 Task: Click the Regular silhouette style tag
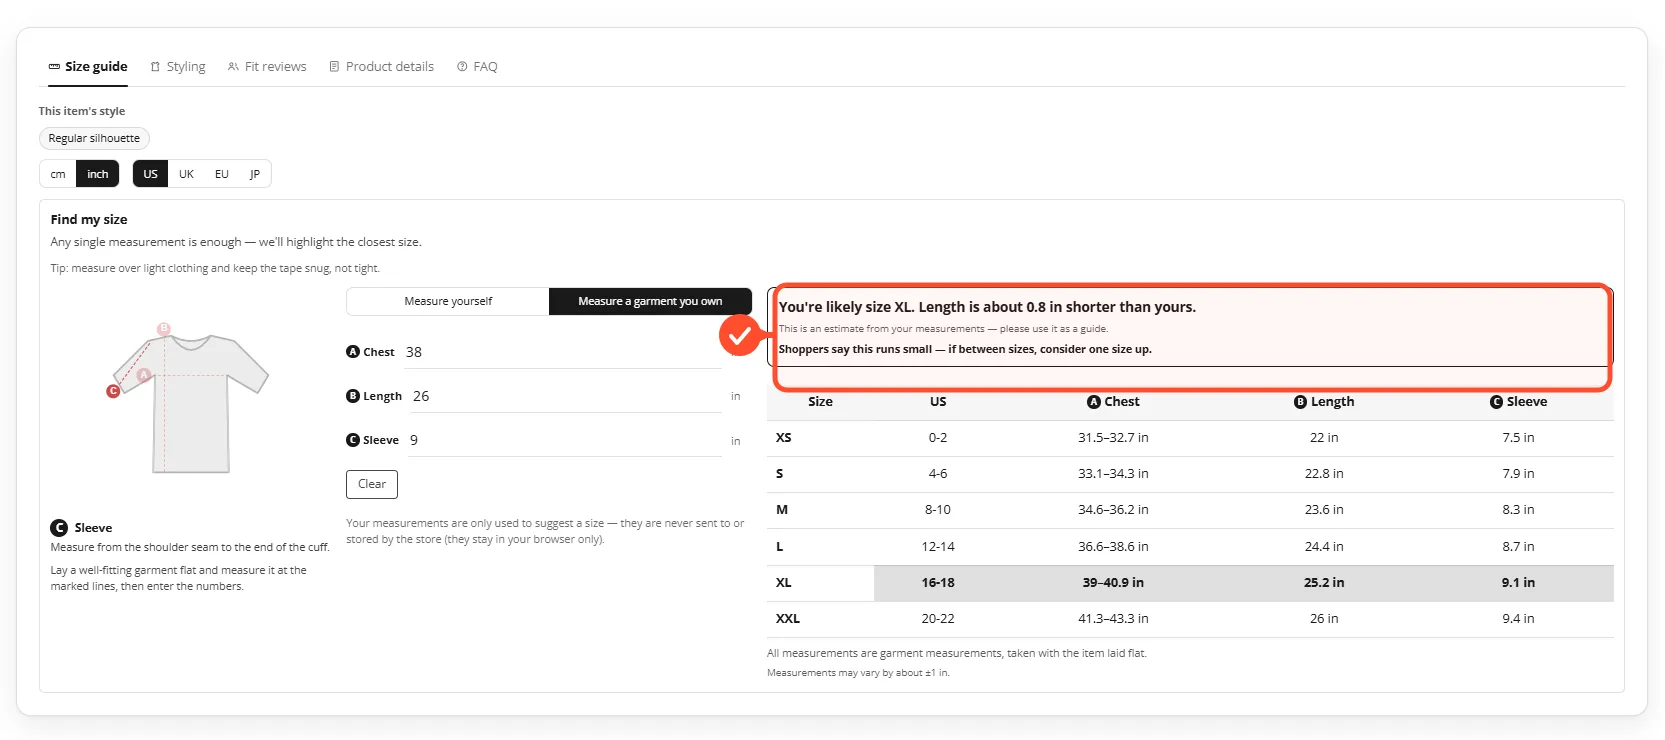tap(94, 138)
